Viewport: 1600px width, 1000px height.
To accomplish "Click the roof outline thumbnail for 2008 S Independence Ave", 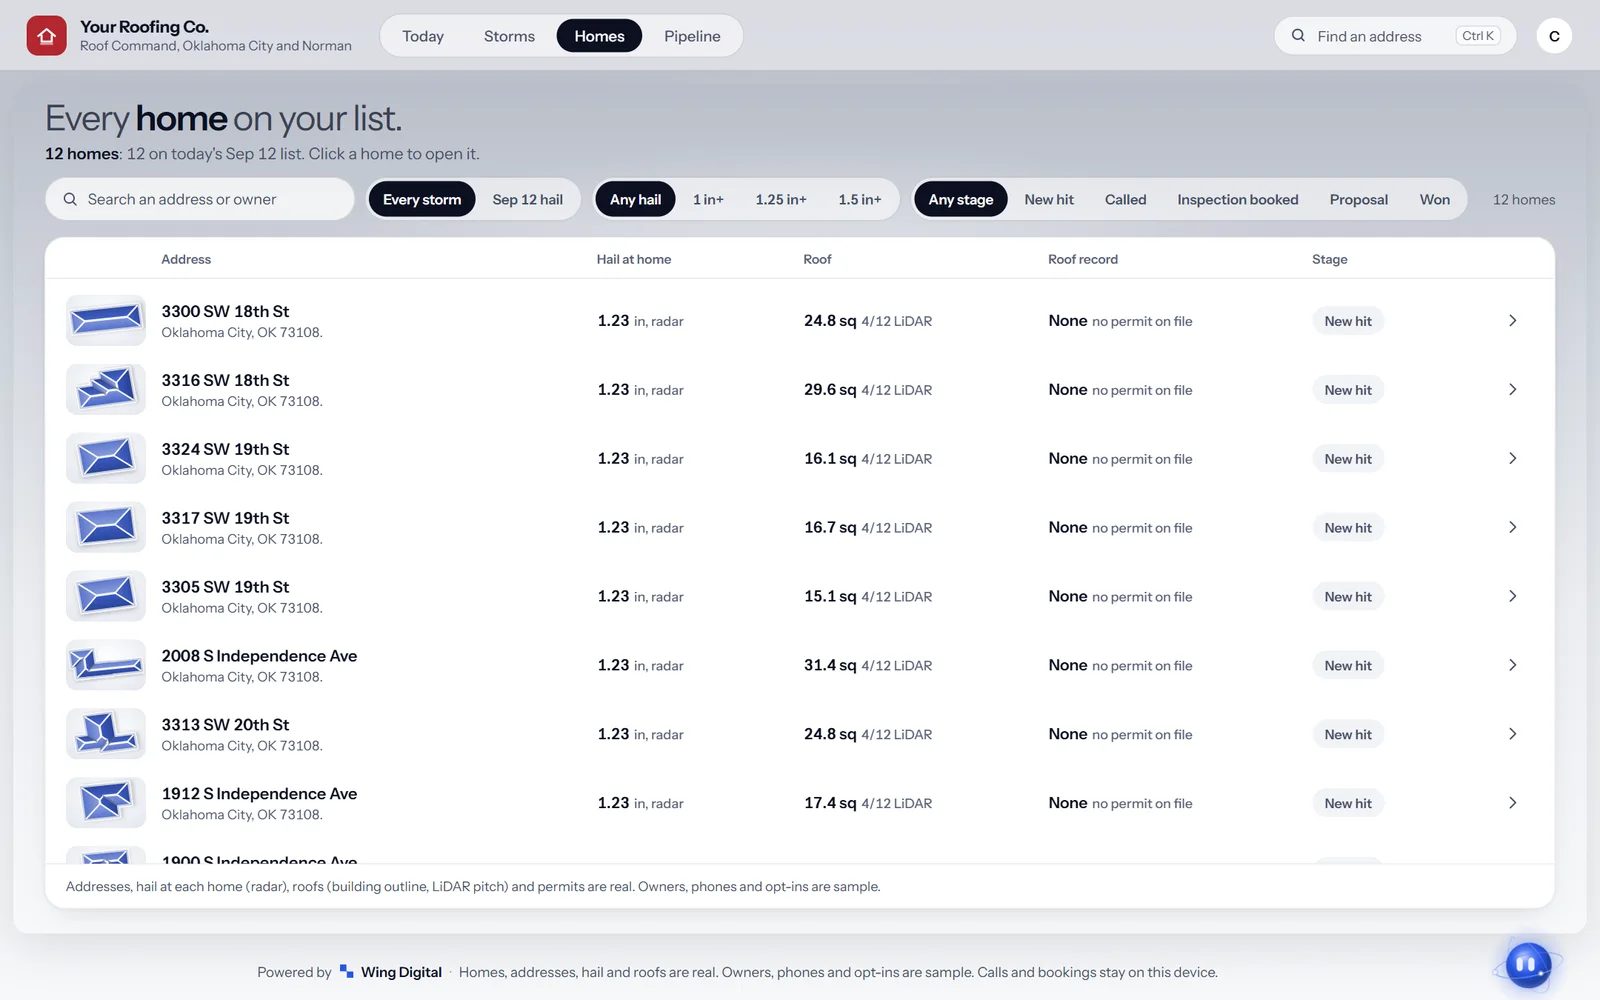I will click(106, 665).
